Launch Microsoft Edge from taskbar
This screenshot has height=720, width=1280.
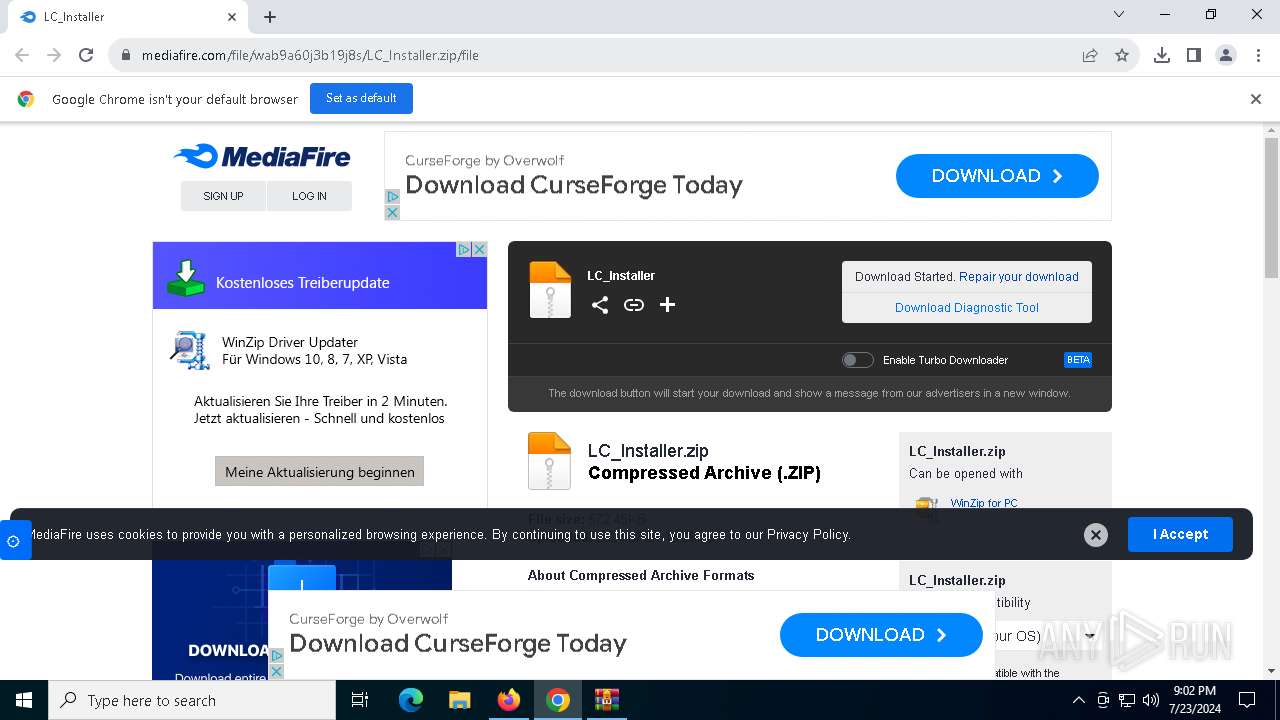coord(411,700)
